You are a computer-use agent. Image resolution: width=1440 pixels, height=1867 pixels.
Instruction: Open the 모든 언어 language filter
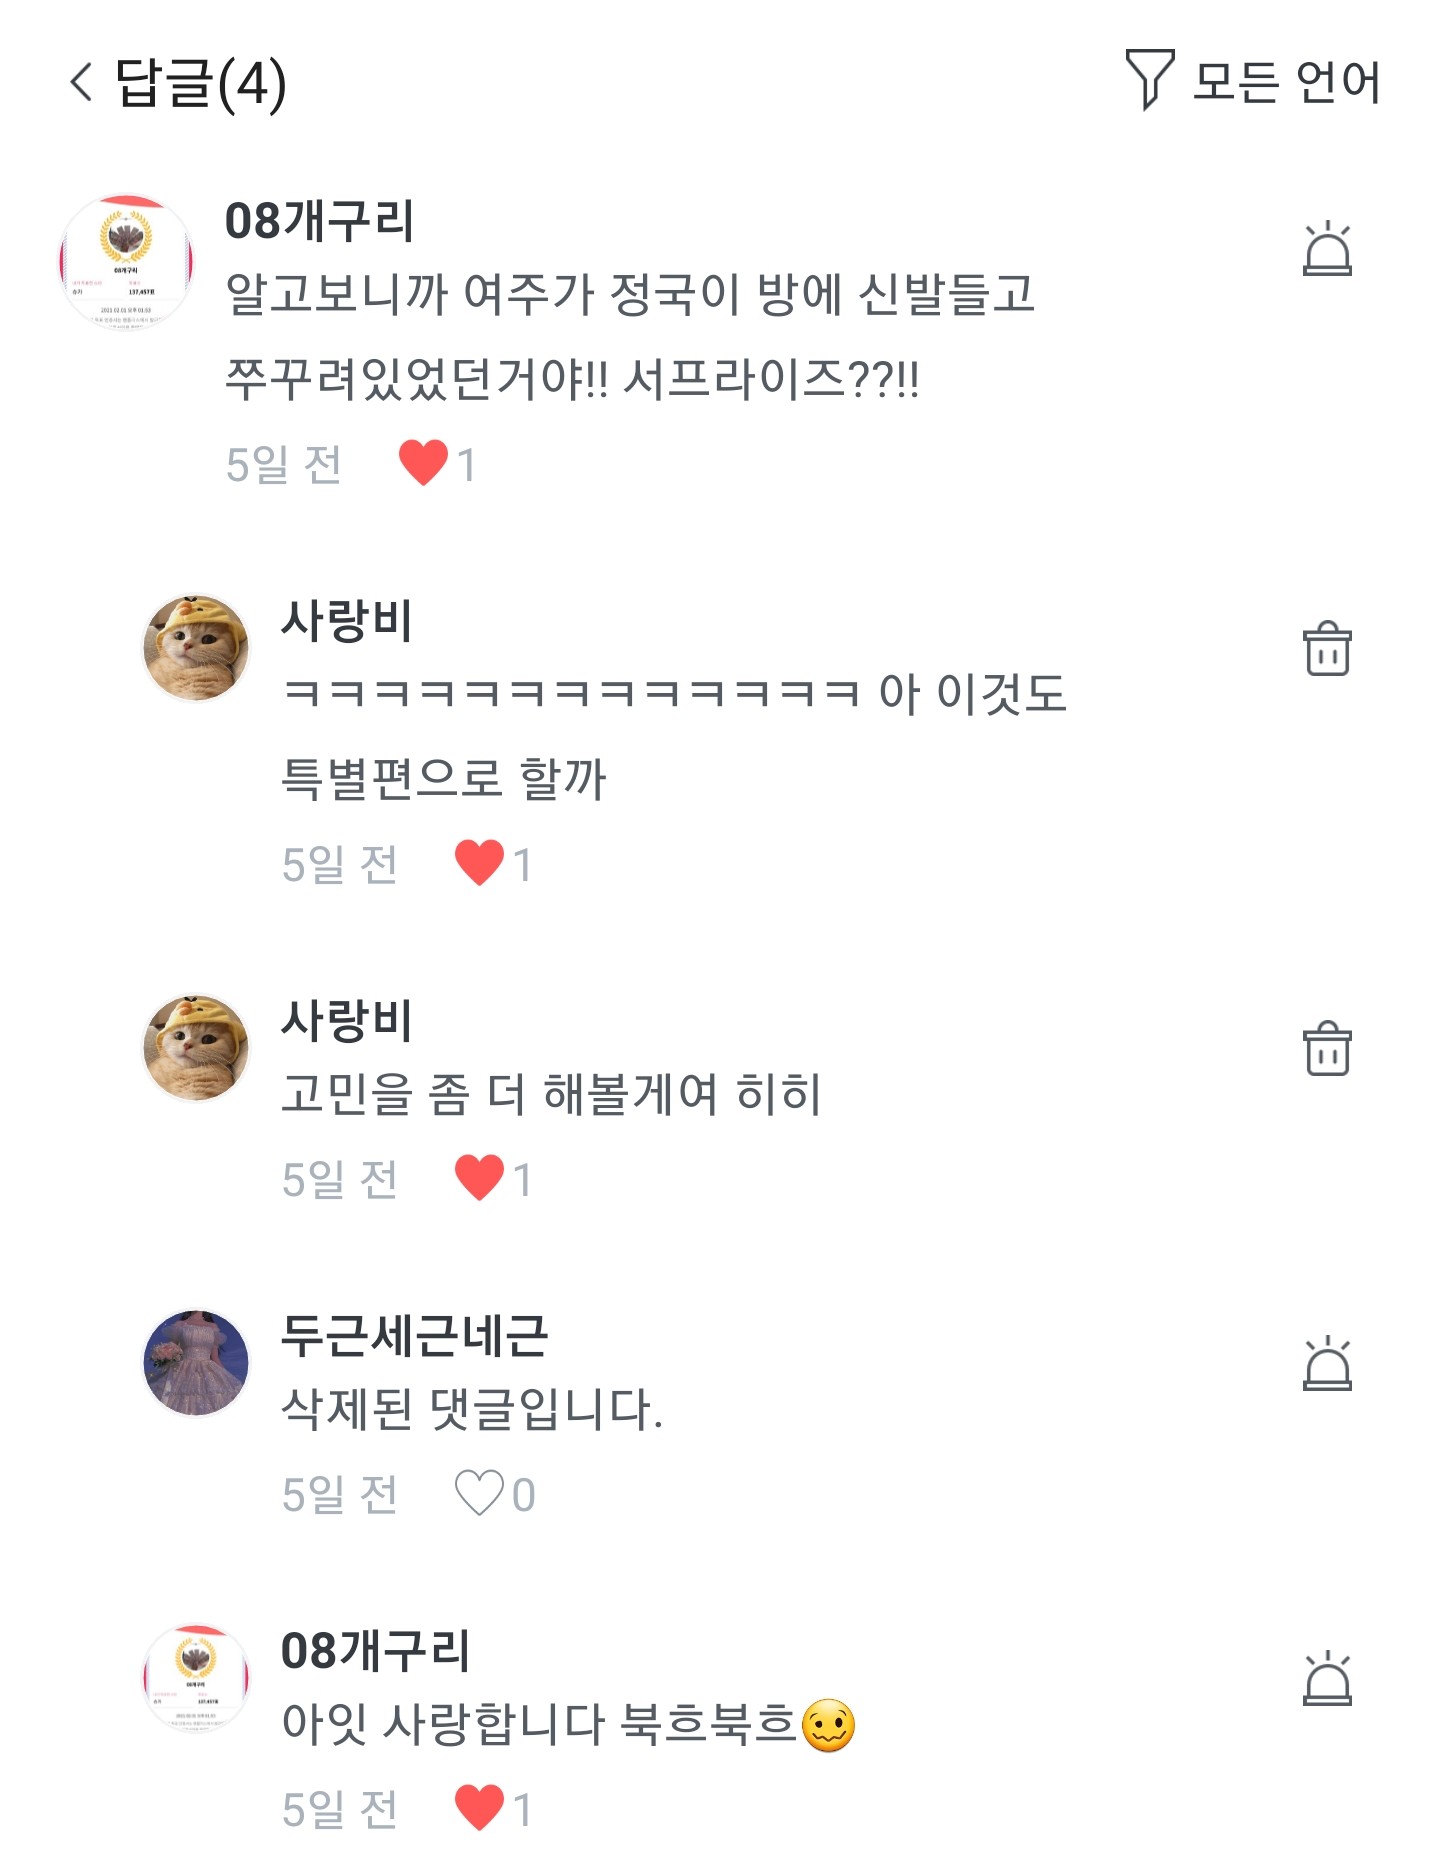(x=1285, y=82)
